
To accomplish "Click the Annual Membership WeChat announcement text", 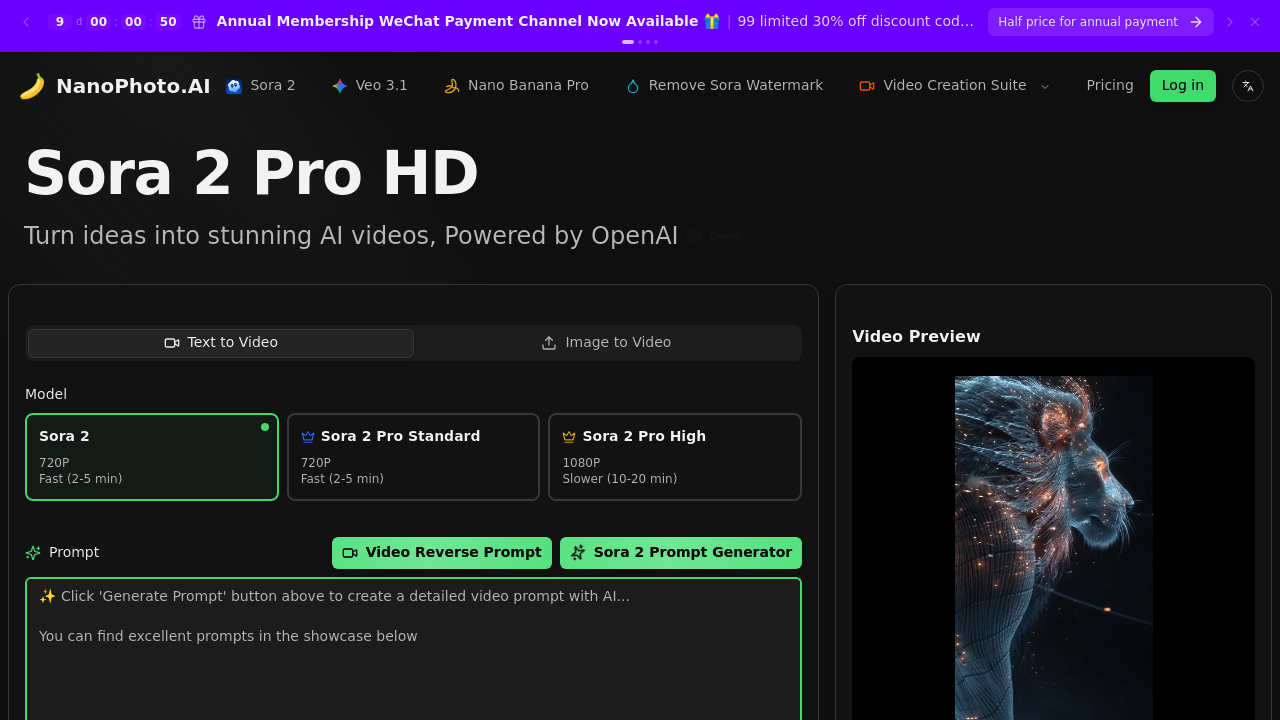I will (x=457, y=22).
